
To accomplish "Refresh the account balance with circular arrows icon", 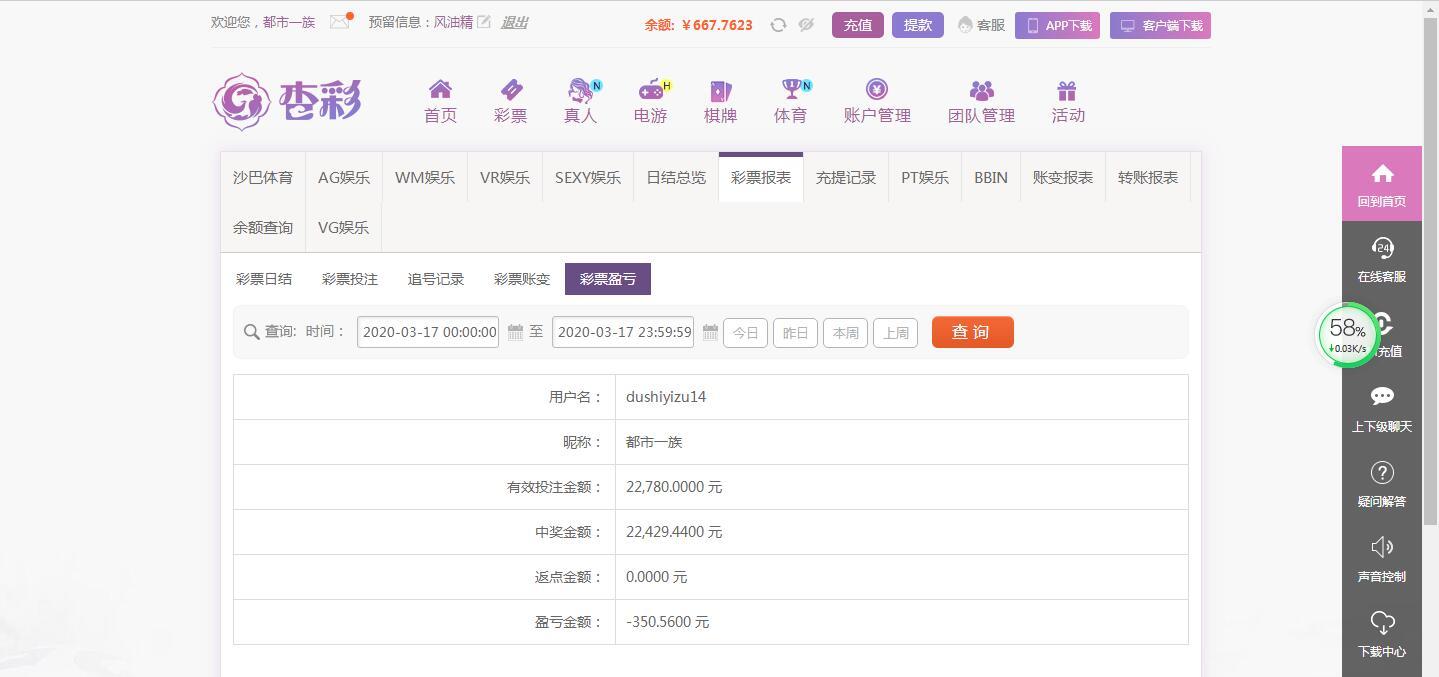I will coord(778,25).
